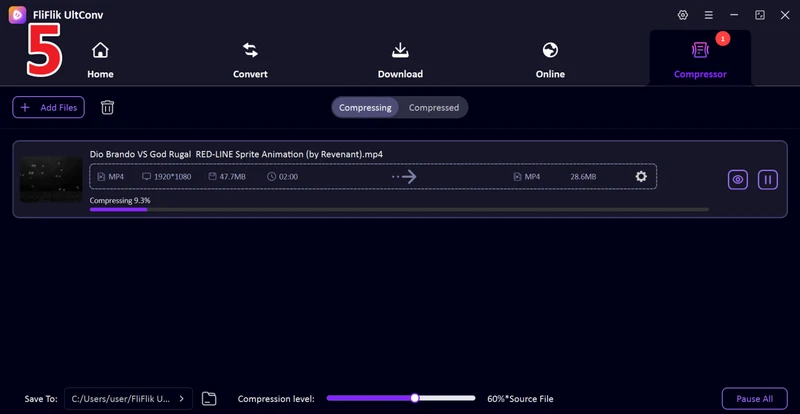
Task: Click the Add Files button
Action: tap(48, 107)
